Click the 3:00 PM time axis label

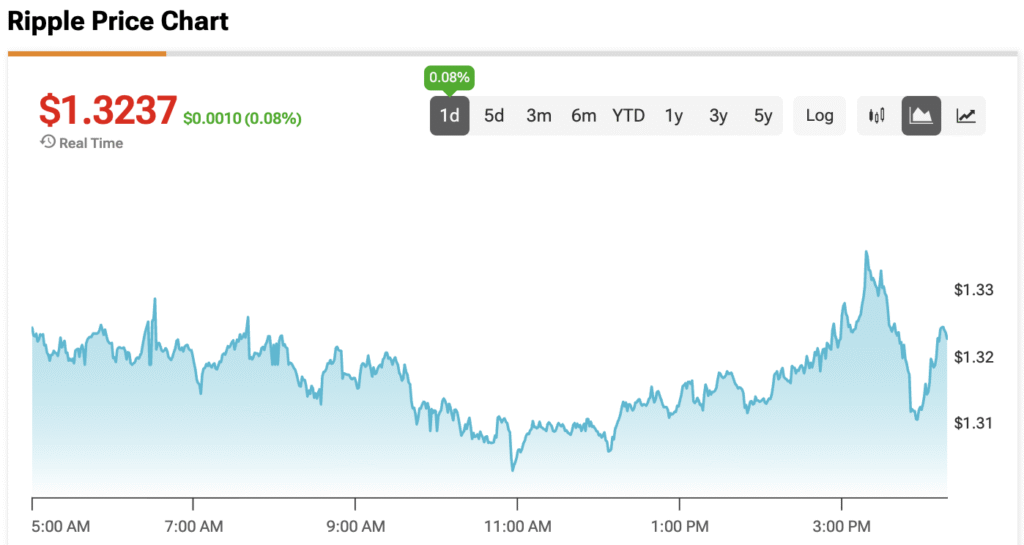(x=842, y=526)
